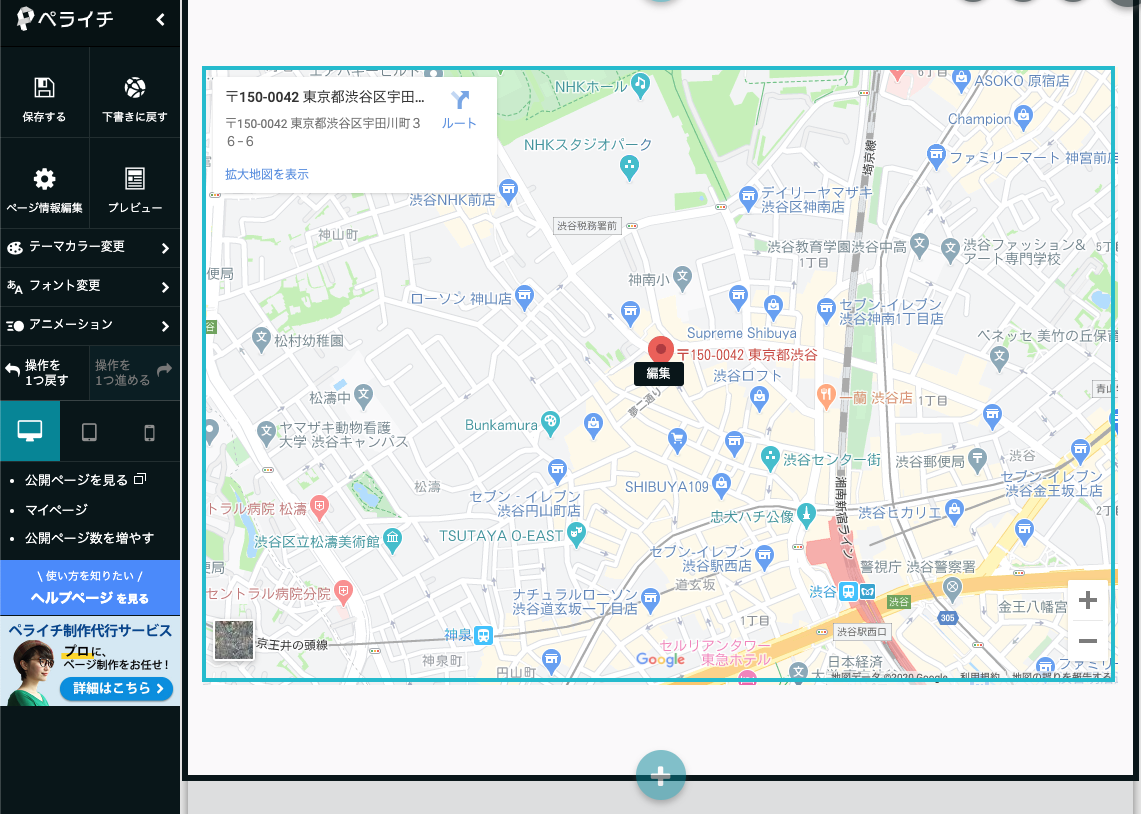The image size is (1141, 814).
Task: Open 公開ページ数を増やす link
Action: pyautogui.click(x=90, y=538)
